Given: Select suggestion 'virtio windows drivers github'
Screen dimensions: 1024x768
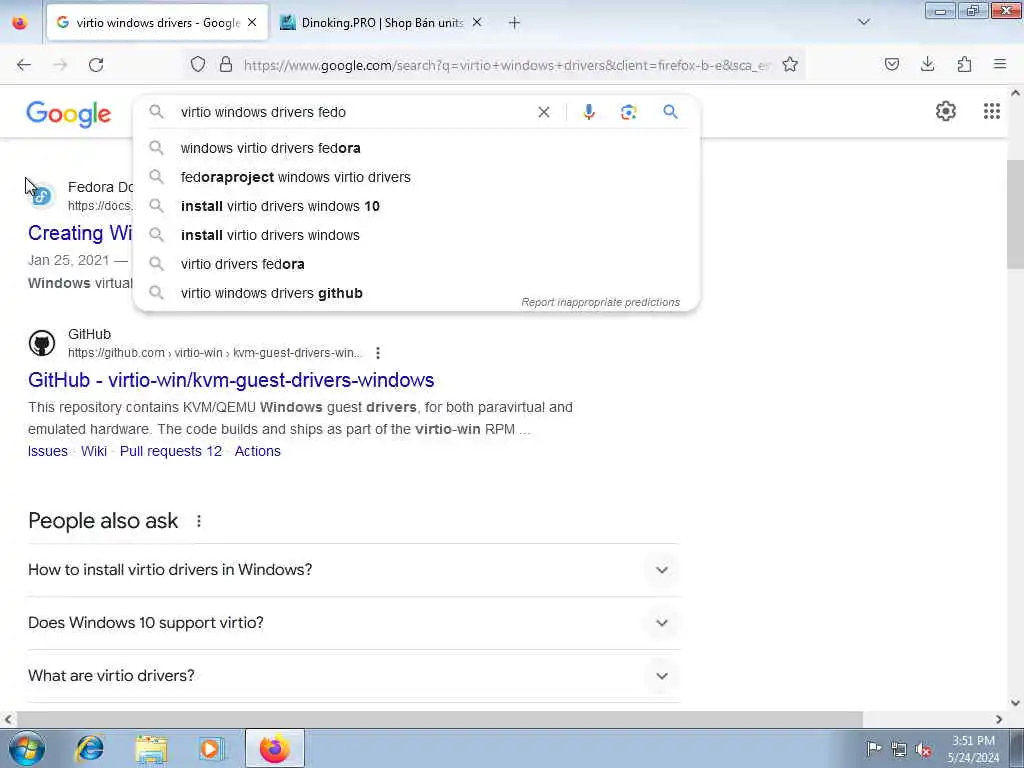Looking at the screenshot, I should [x=417, y=293].
